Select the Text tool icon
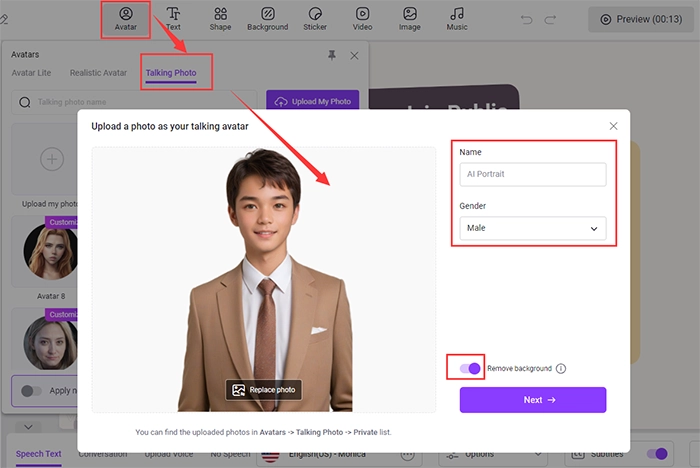 pos(173,18)
